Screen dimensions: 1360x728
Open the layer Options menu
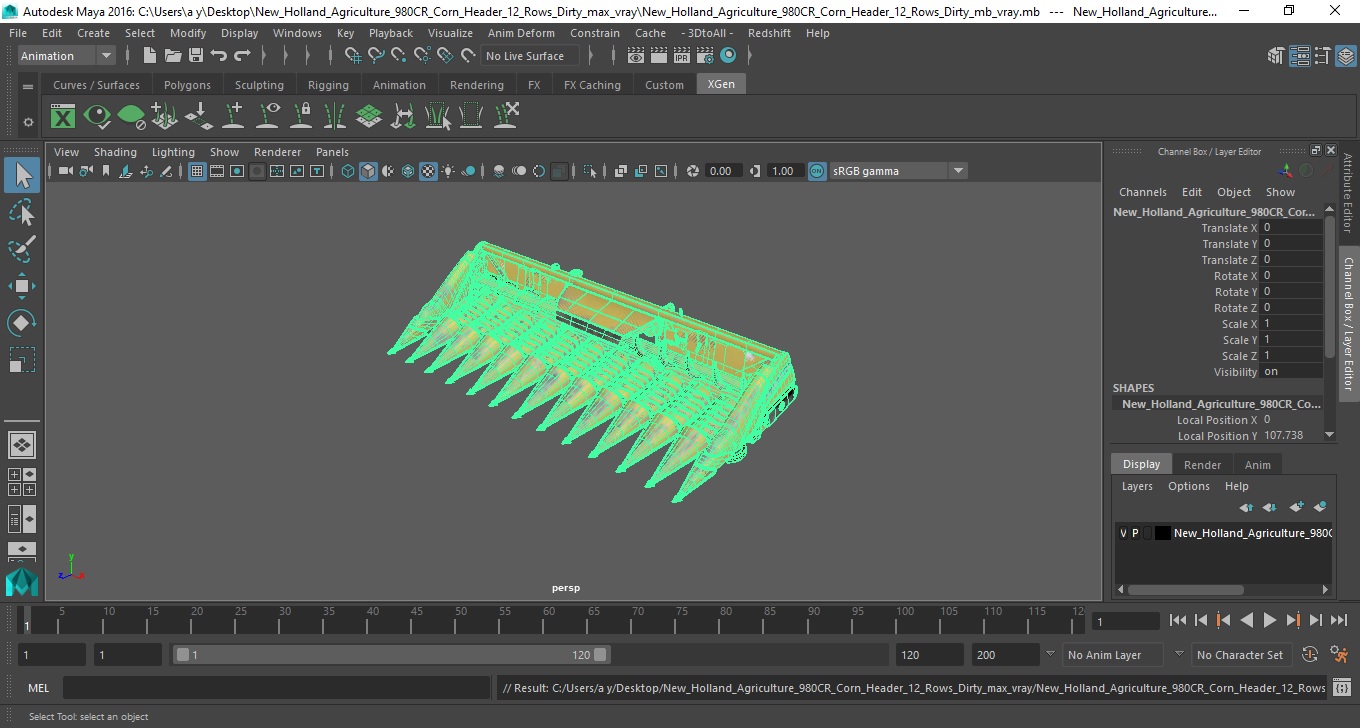click(x=1188, y=486)
